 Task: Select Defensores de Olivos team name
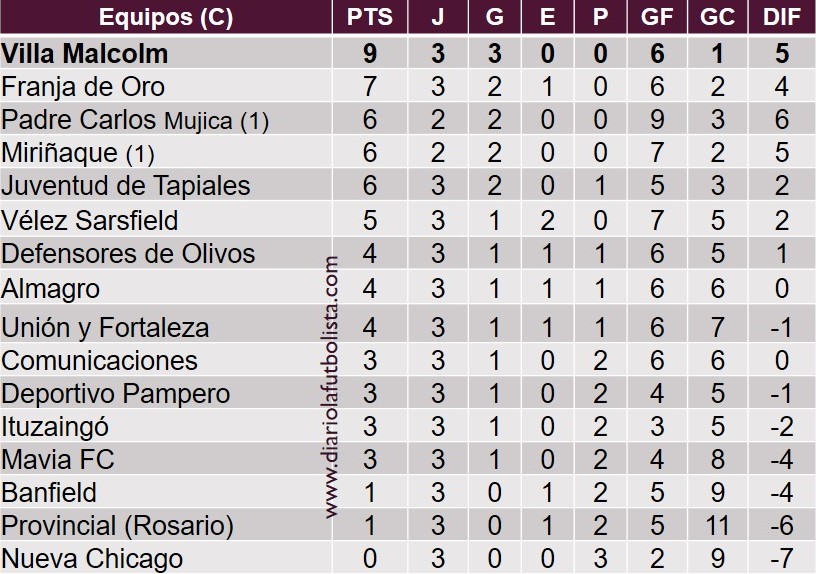click(x=128, y=254)
